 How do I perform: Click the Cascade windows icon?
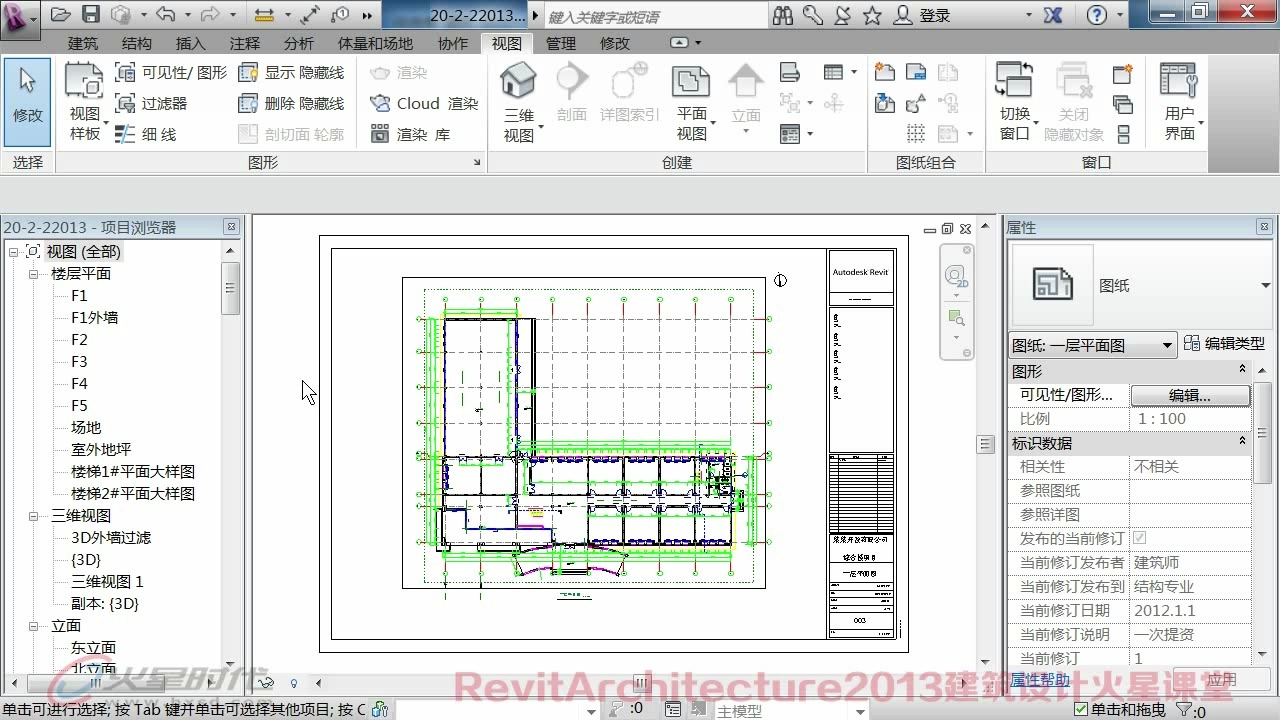(1122, 104)
